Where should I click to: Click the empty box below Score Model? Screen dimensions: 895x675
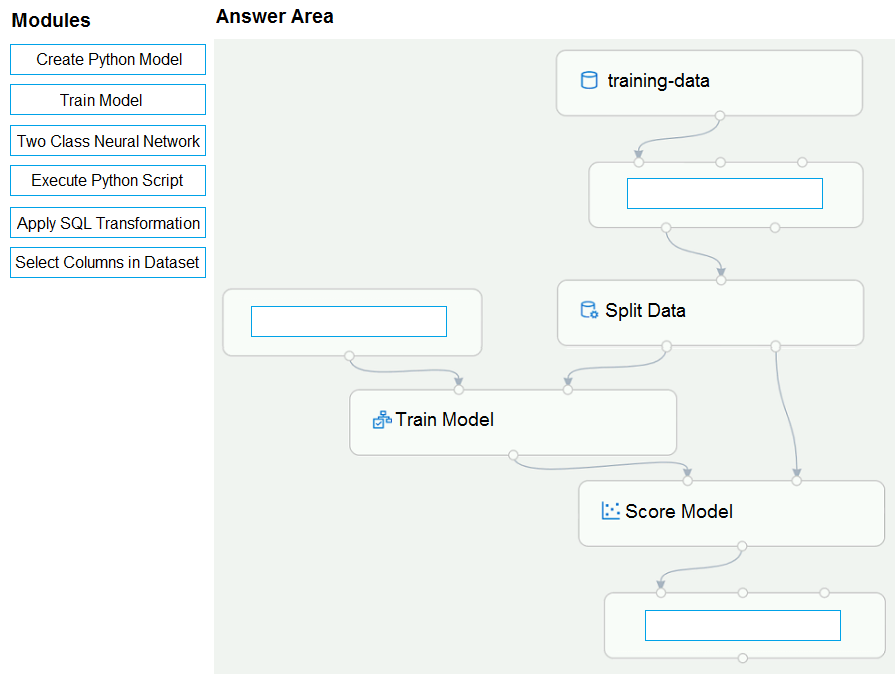[x=743, y=625]
